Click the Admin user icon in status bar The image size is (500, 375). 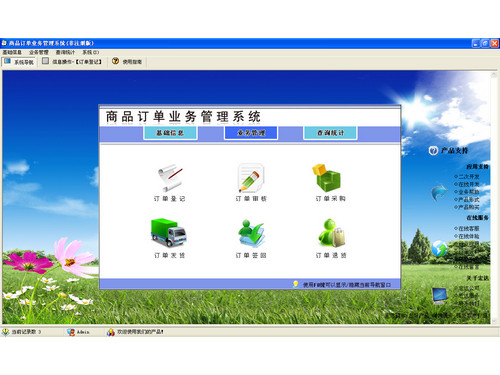point(71,332)
